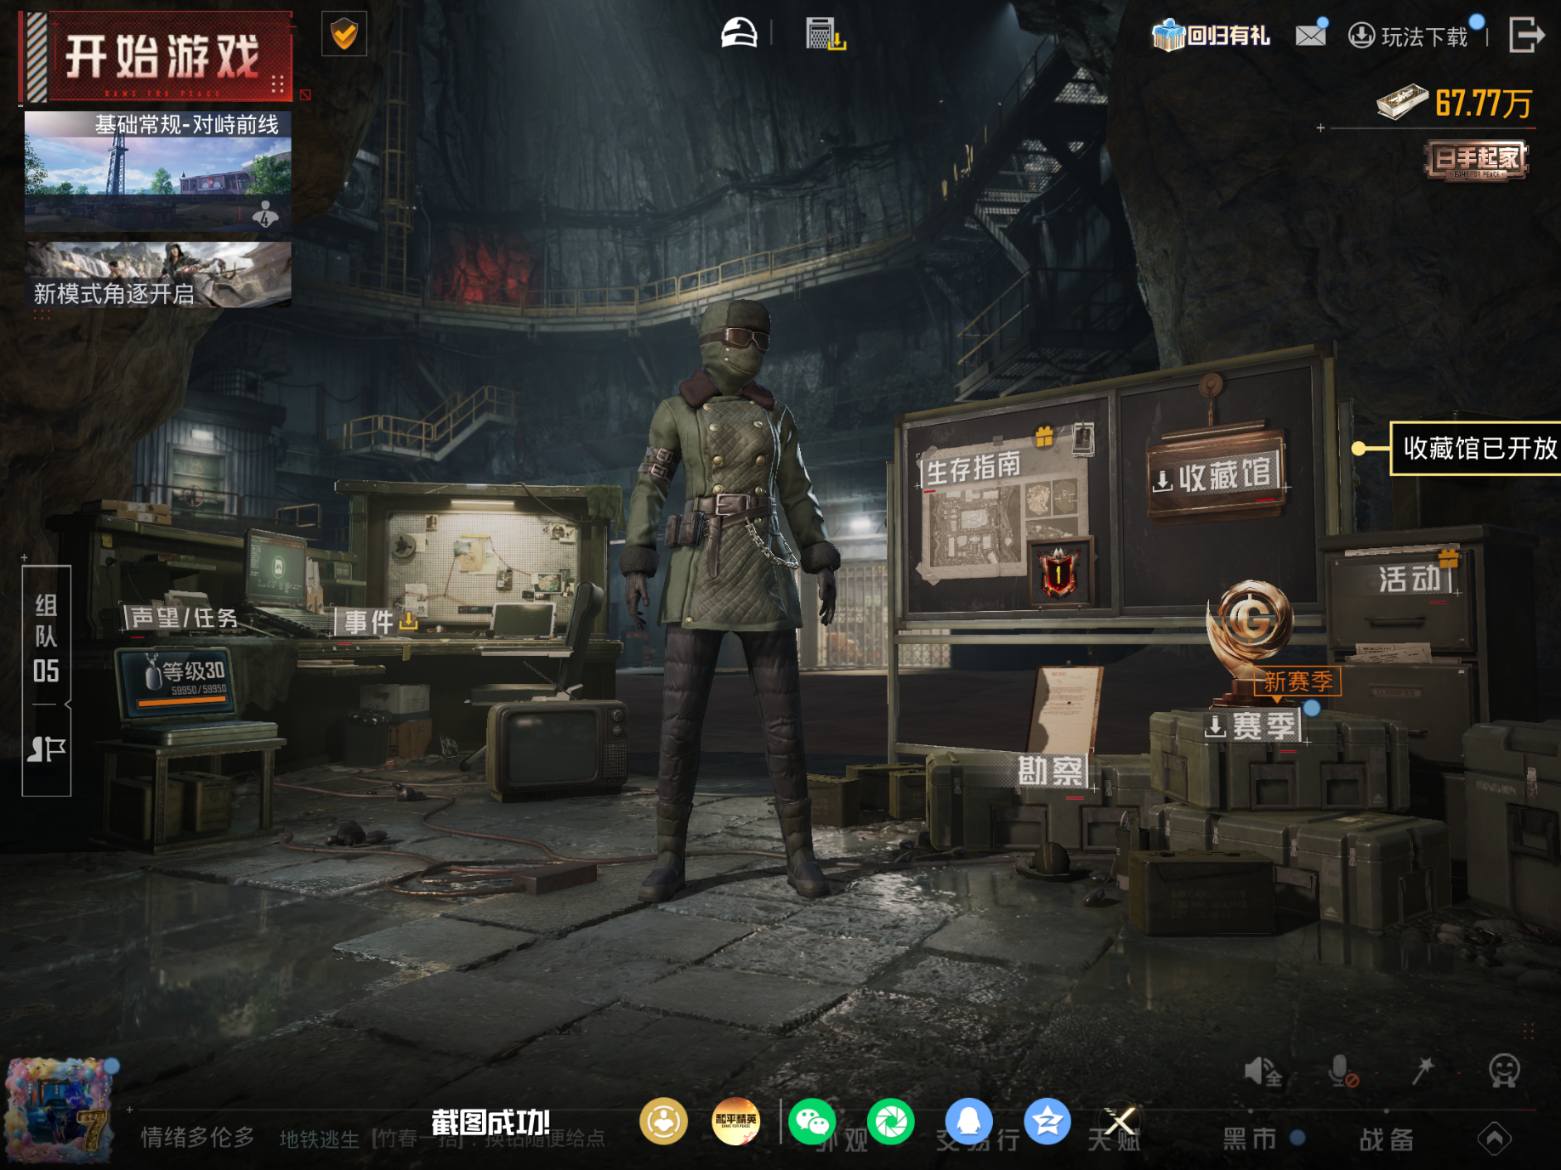Click the 收藏馆已开放 notice
1561x1170 pixels.
[x=1476, y=448]
